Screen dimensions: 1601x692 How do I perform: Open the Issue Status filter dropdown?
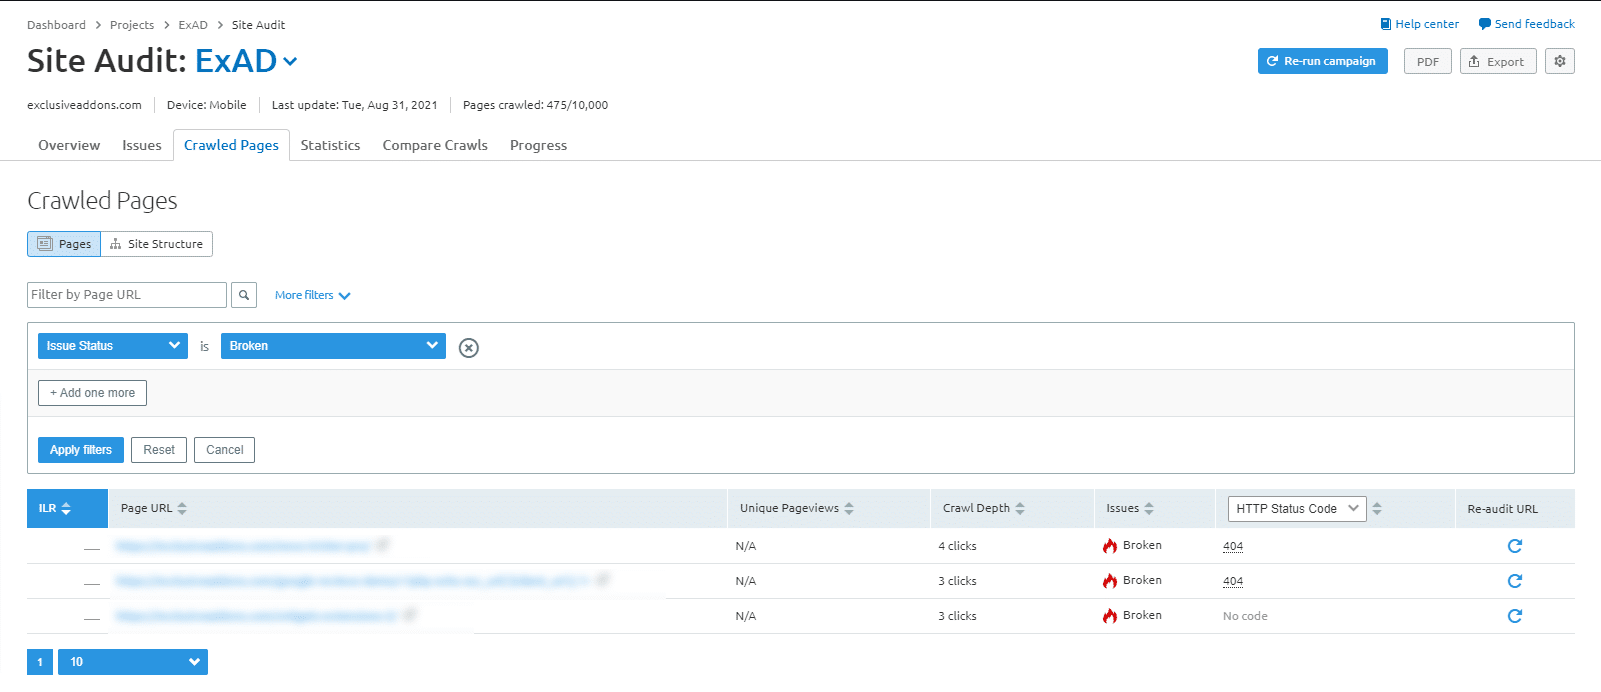113,346
